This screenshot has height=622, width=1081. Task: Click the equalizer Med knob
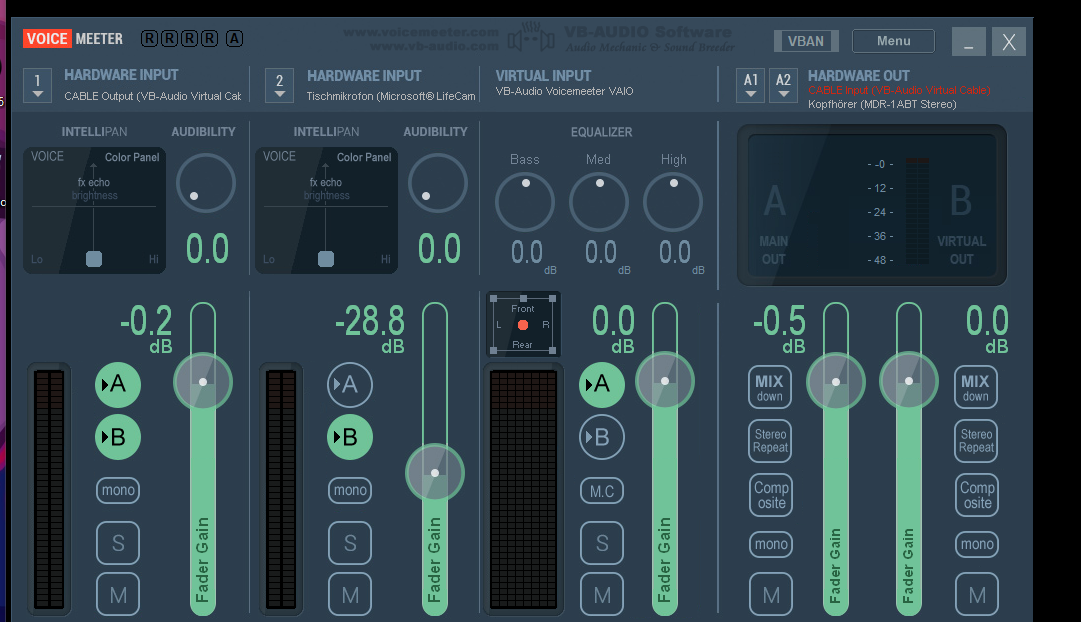coord(599,202)
